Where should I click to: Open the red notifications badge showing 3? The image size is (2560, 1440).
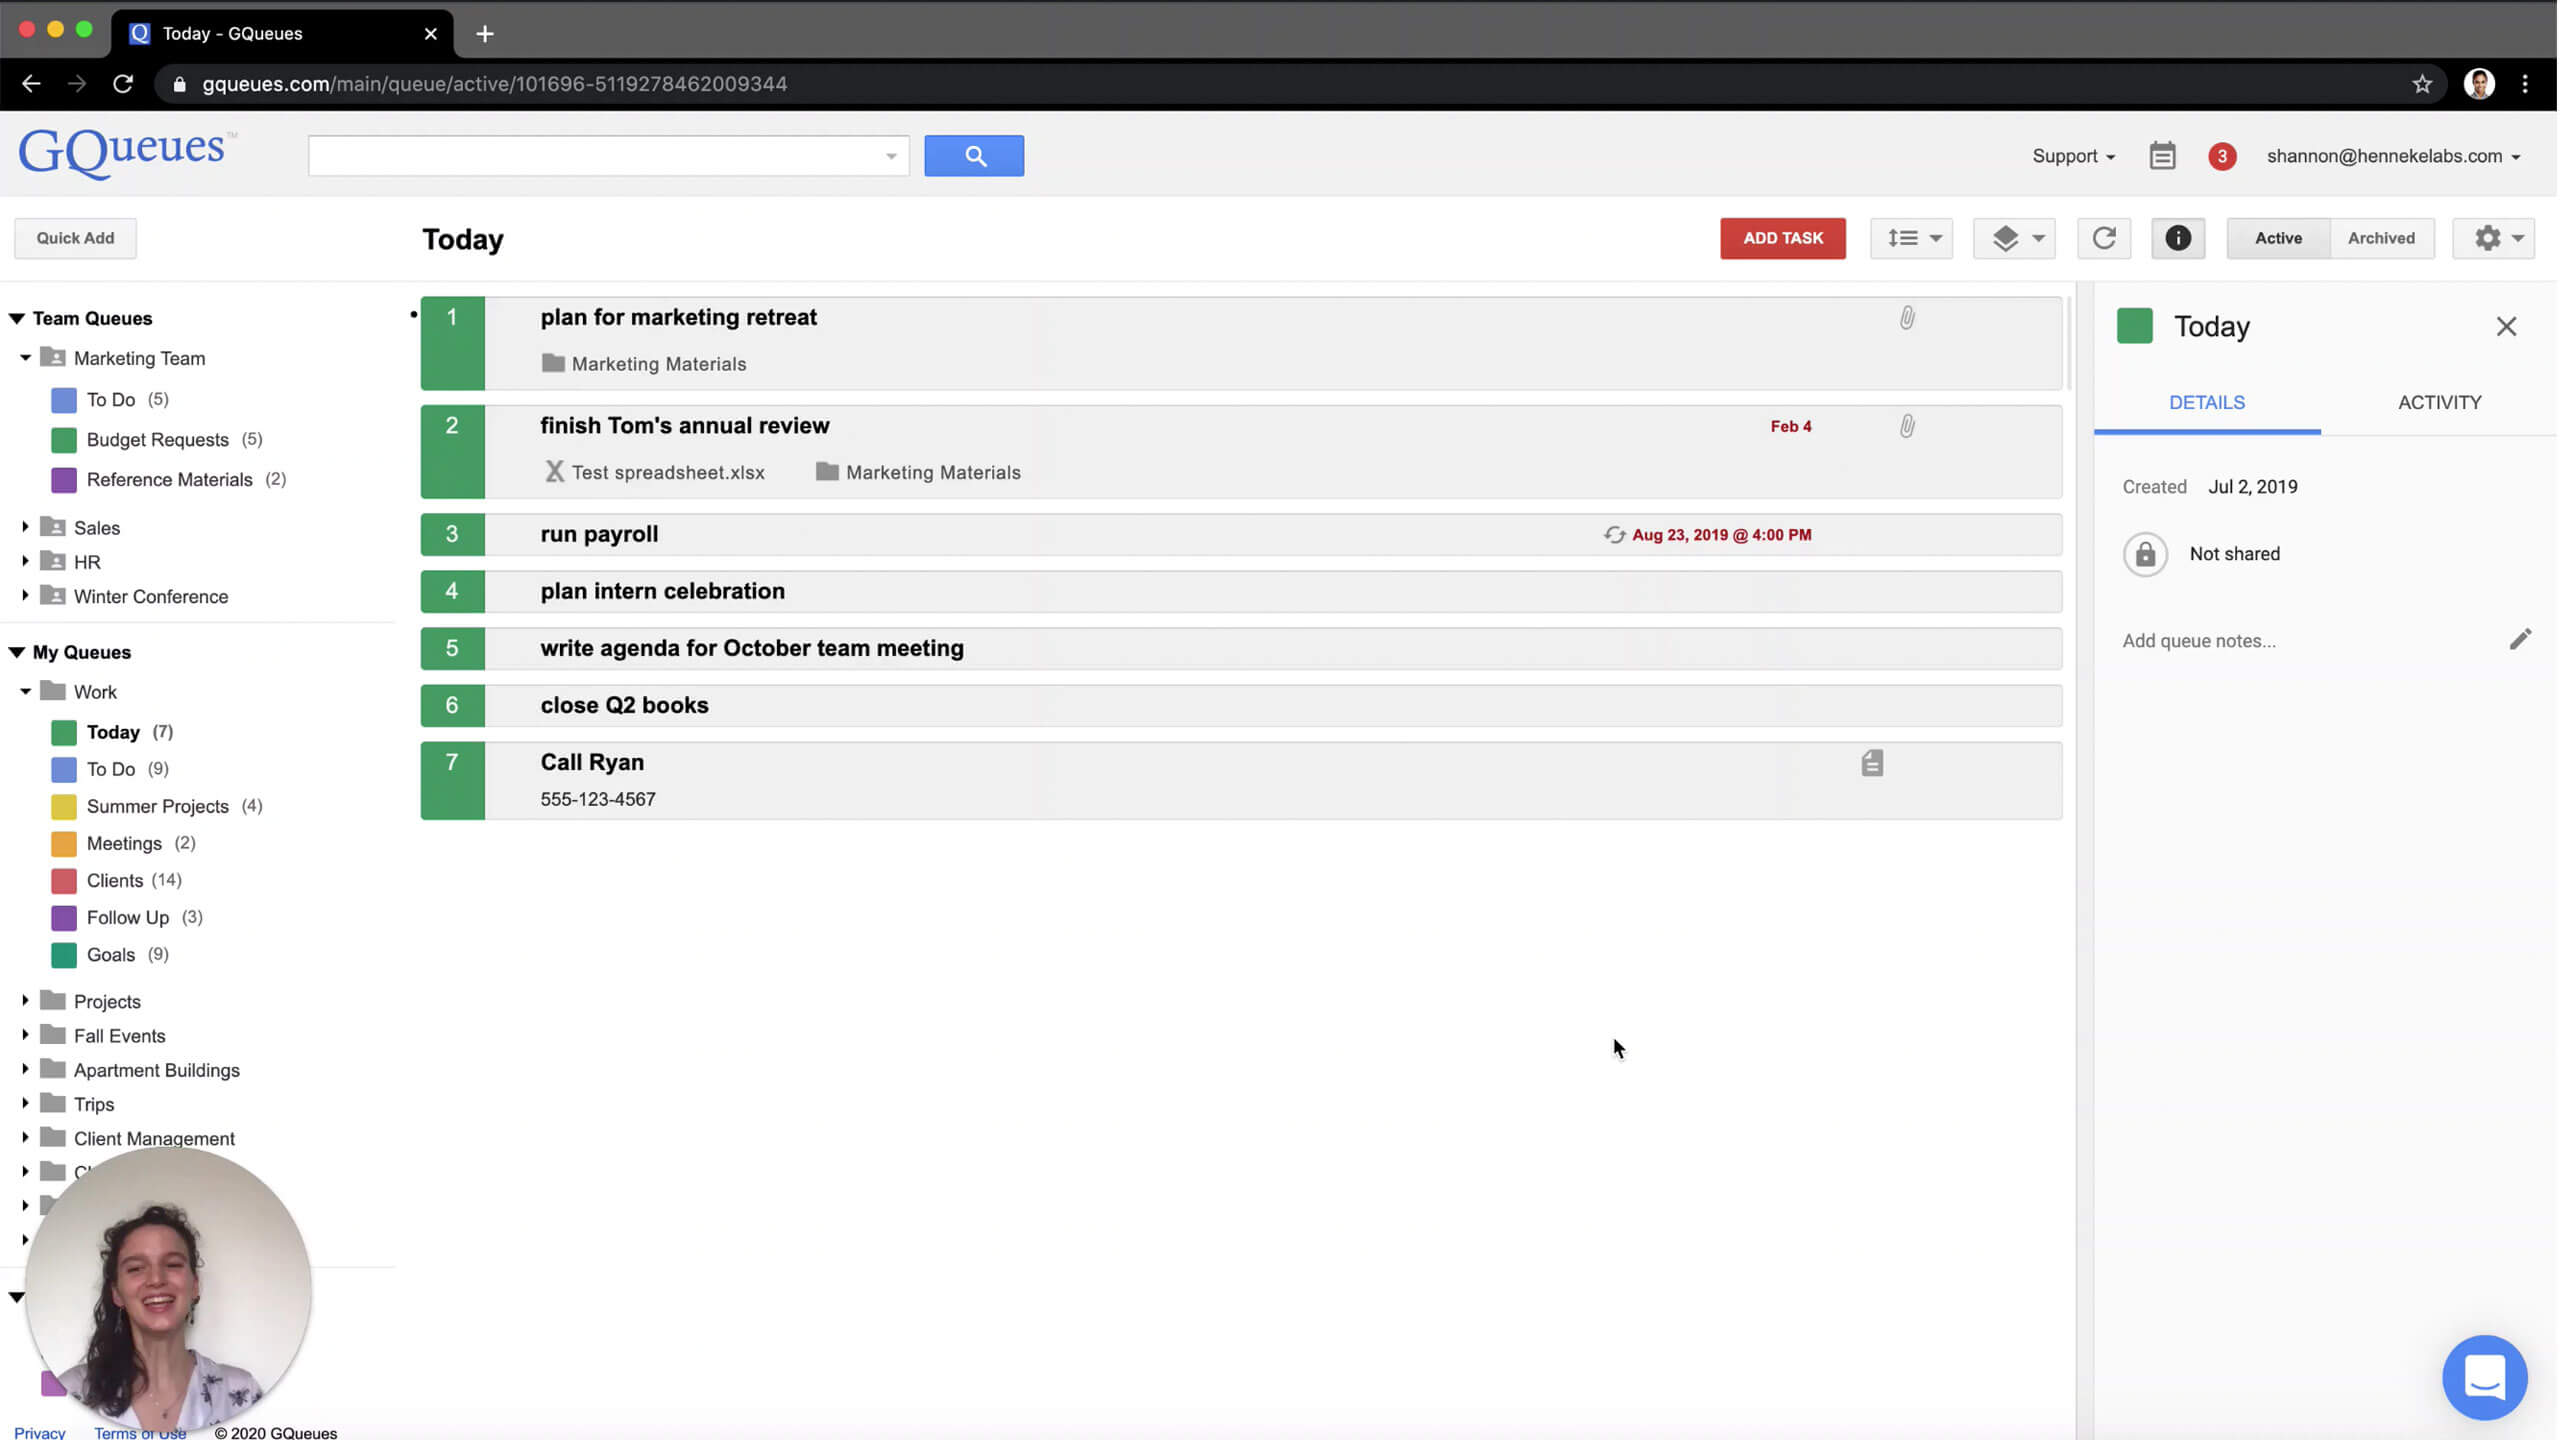pyautogui.click(x=2222, y=156)
